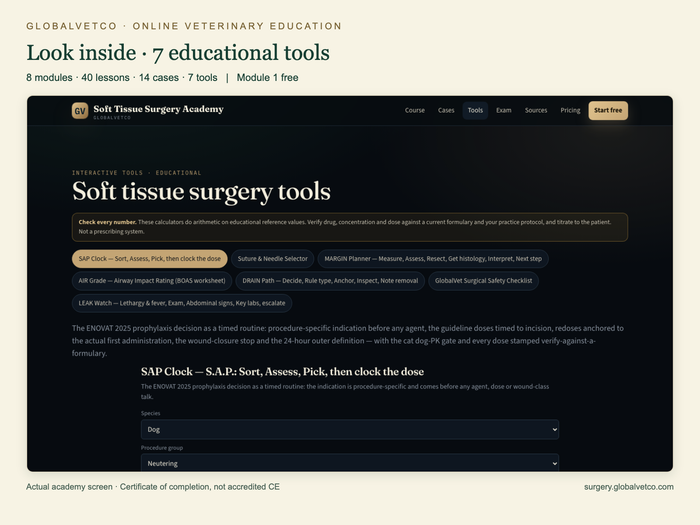Open the DRAIN Path tool tab
The image size is (700, 525).
(x=330, y=281)
